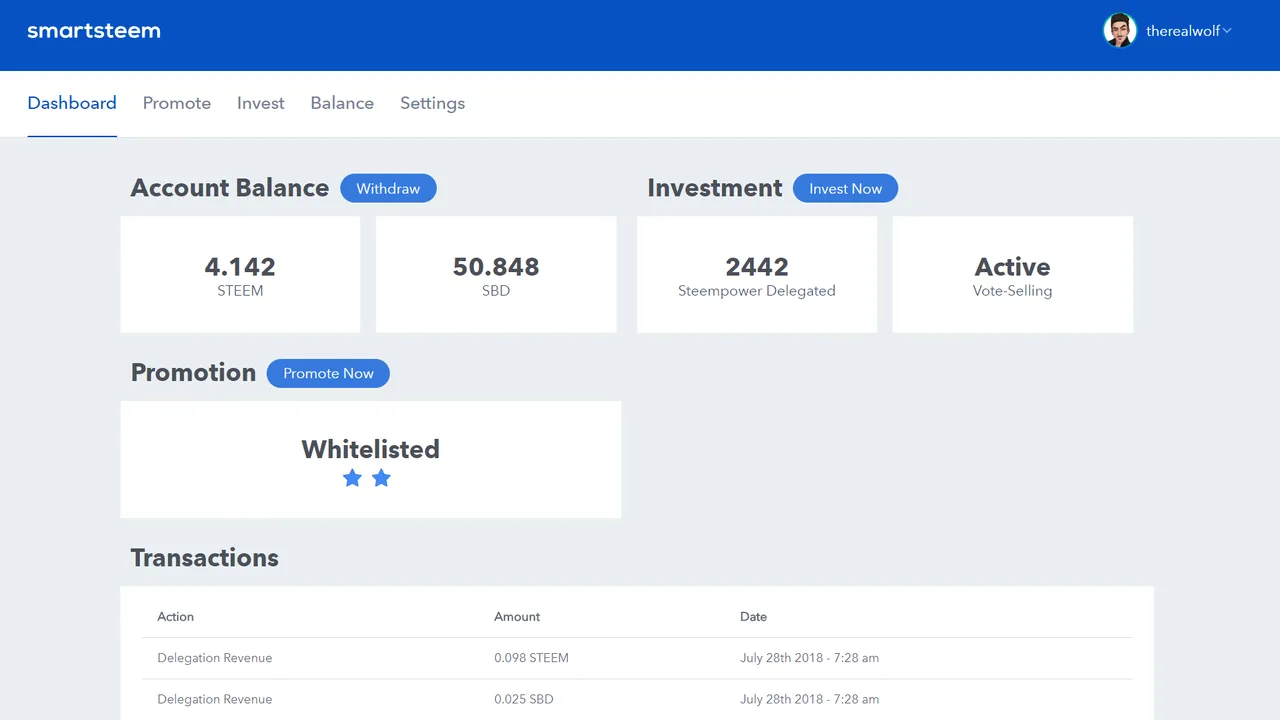Click the smartsteem logo
The height and width of the screenshot is (720, 1280).
pyautogui.click(x=94, y=31)
